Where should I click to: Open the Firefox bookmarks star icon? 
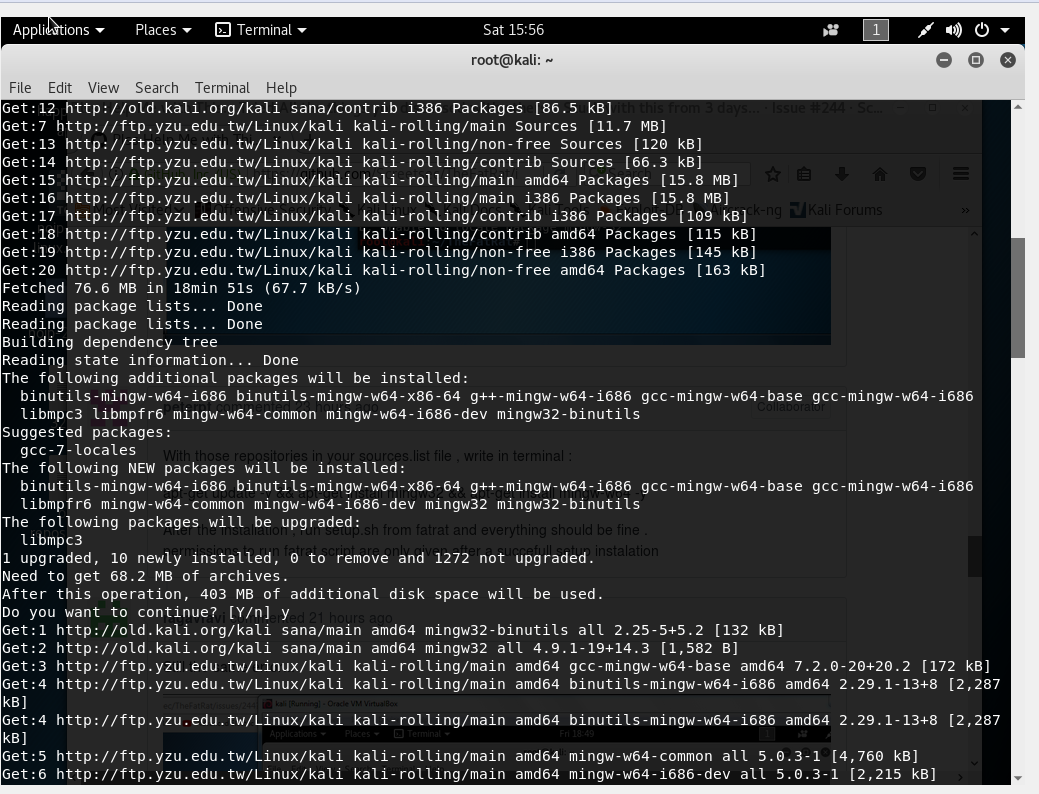772,174
